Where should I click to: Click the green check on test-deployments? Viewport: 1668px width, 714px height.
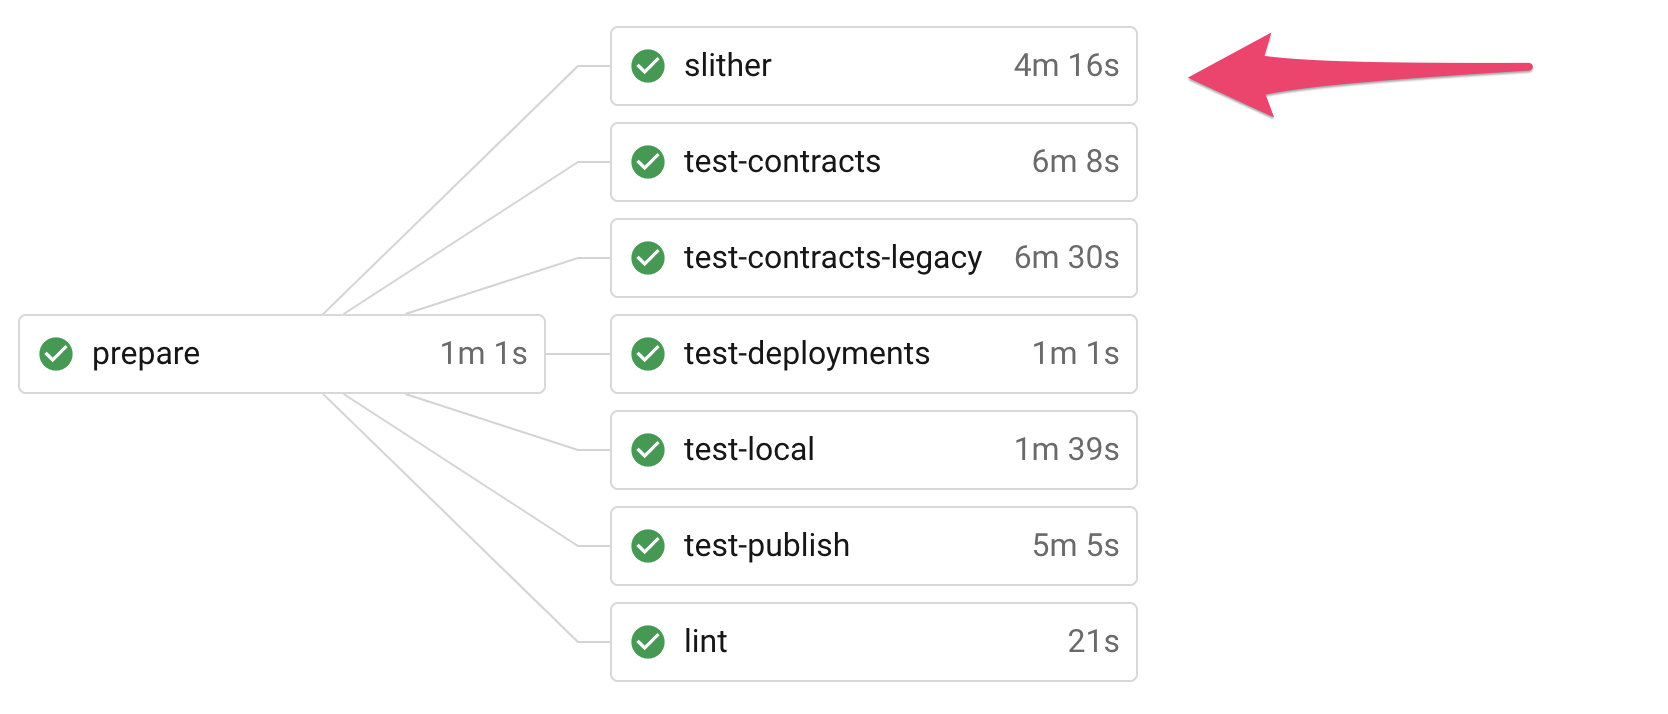(x=648, y=354)
